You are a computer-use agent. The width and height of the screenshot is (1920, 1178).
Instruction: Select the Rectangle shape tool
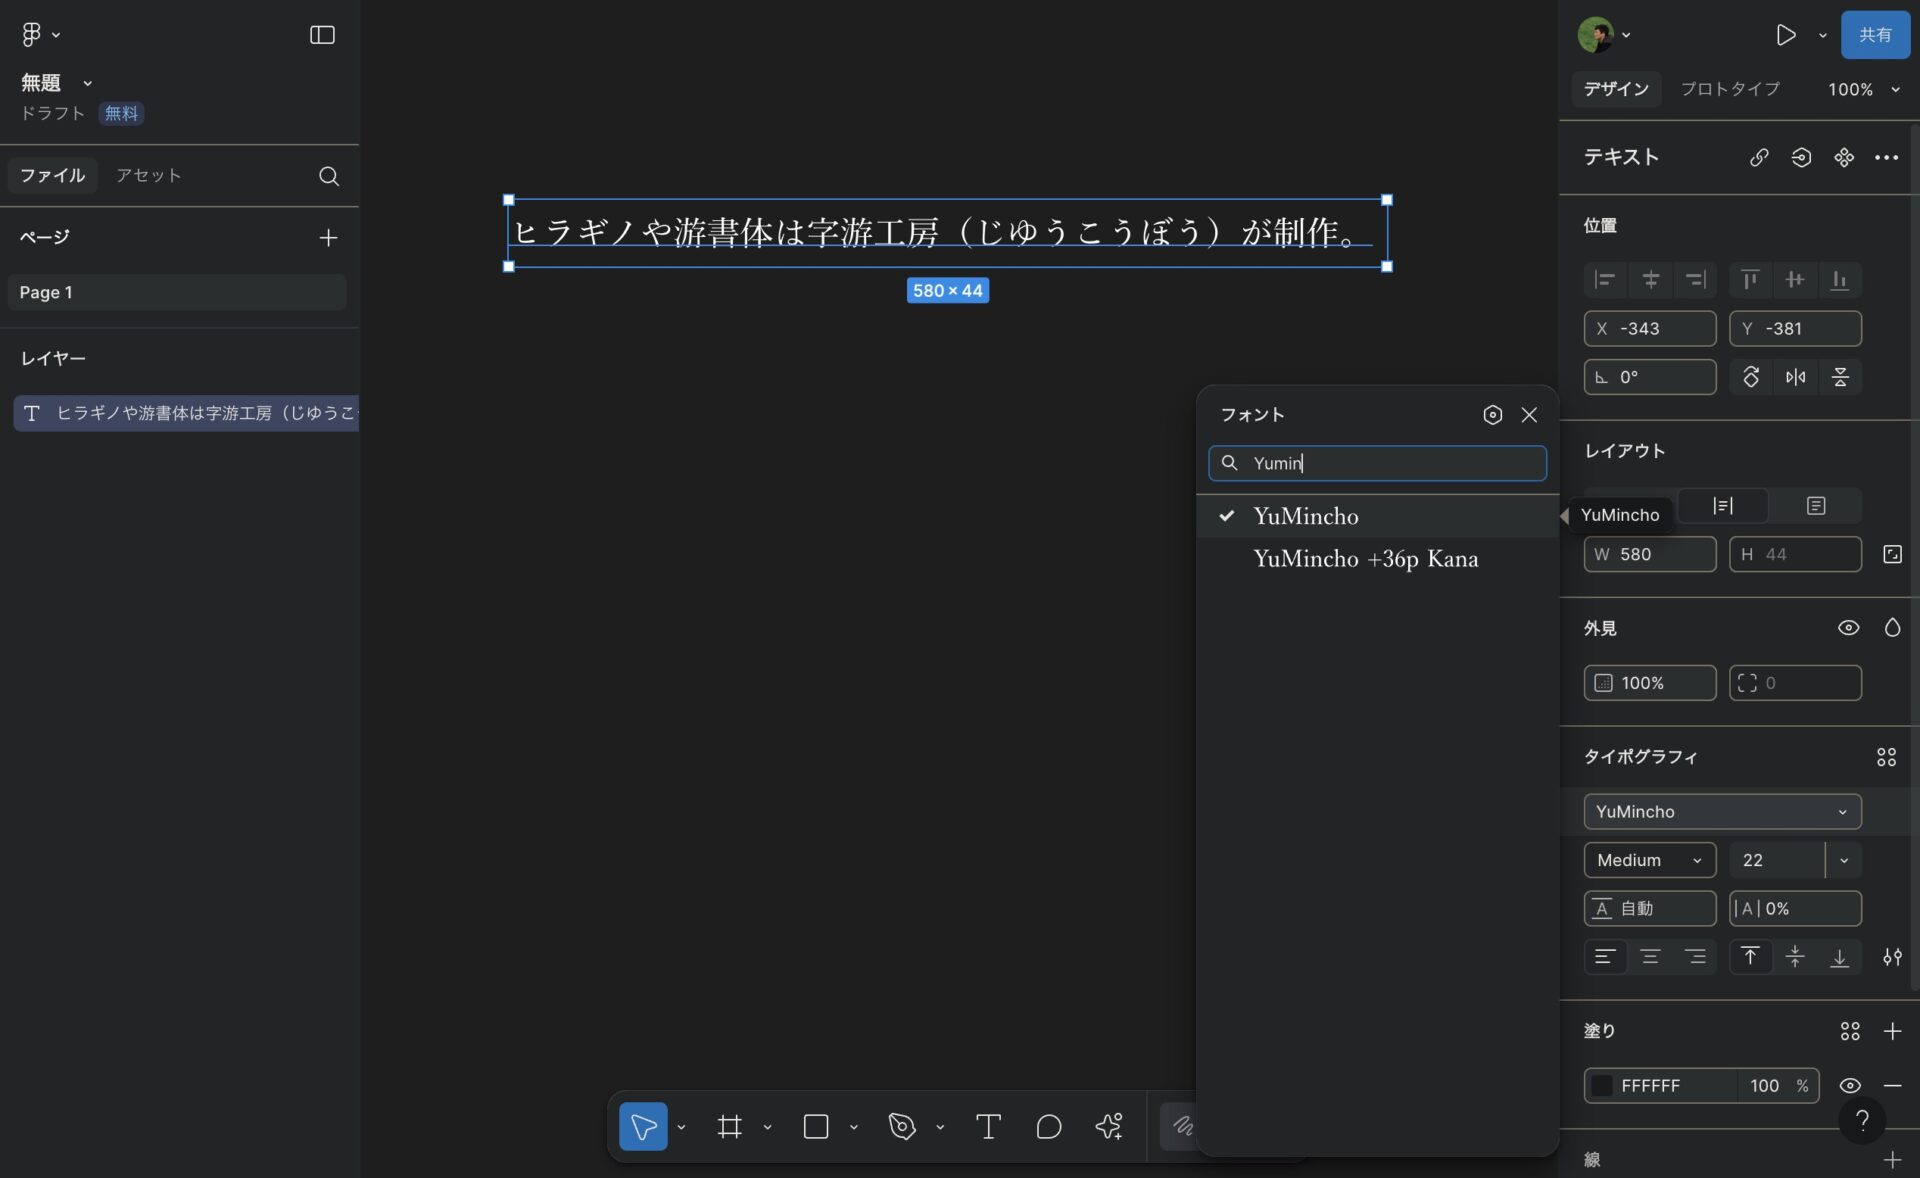816,1126
